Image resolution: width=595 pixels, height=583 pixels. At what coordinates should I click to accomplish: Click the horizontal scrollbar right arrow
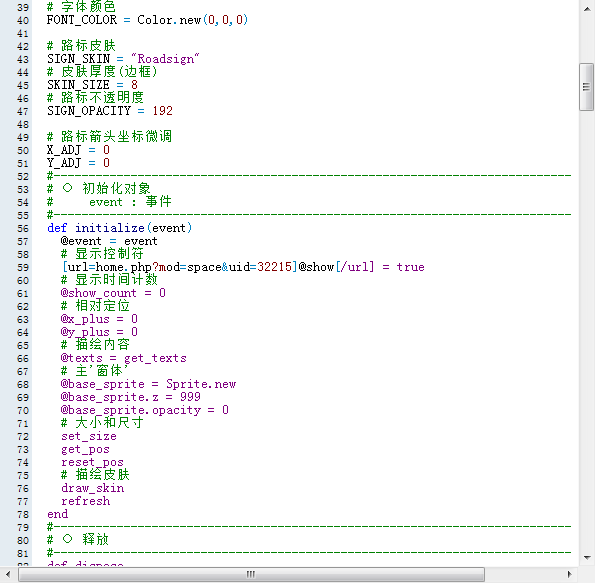(x=569, y=574)
